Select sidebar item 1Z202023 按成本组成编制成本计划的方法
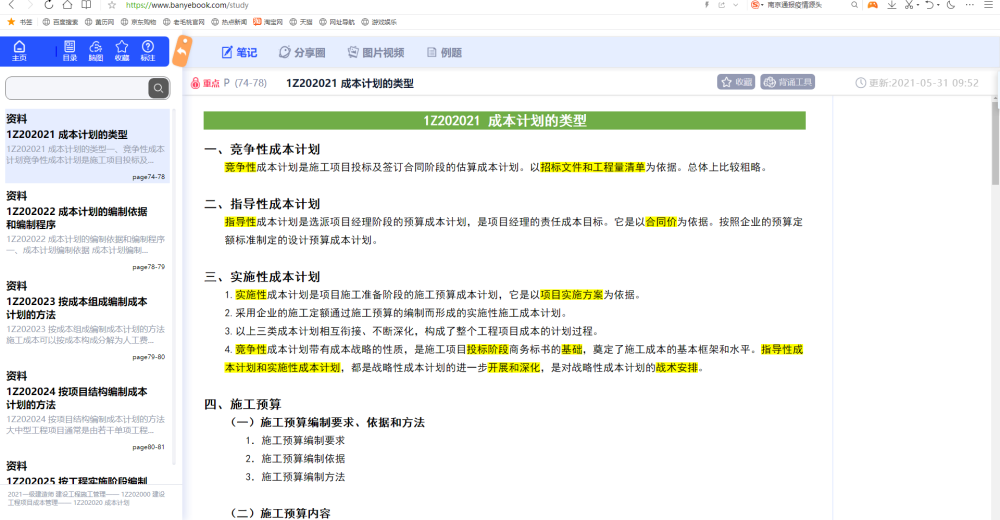Screen dimensions: 1000x520 (x=87, y=320)
